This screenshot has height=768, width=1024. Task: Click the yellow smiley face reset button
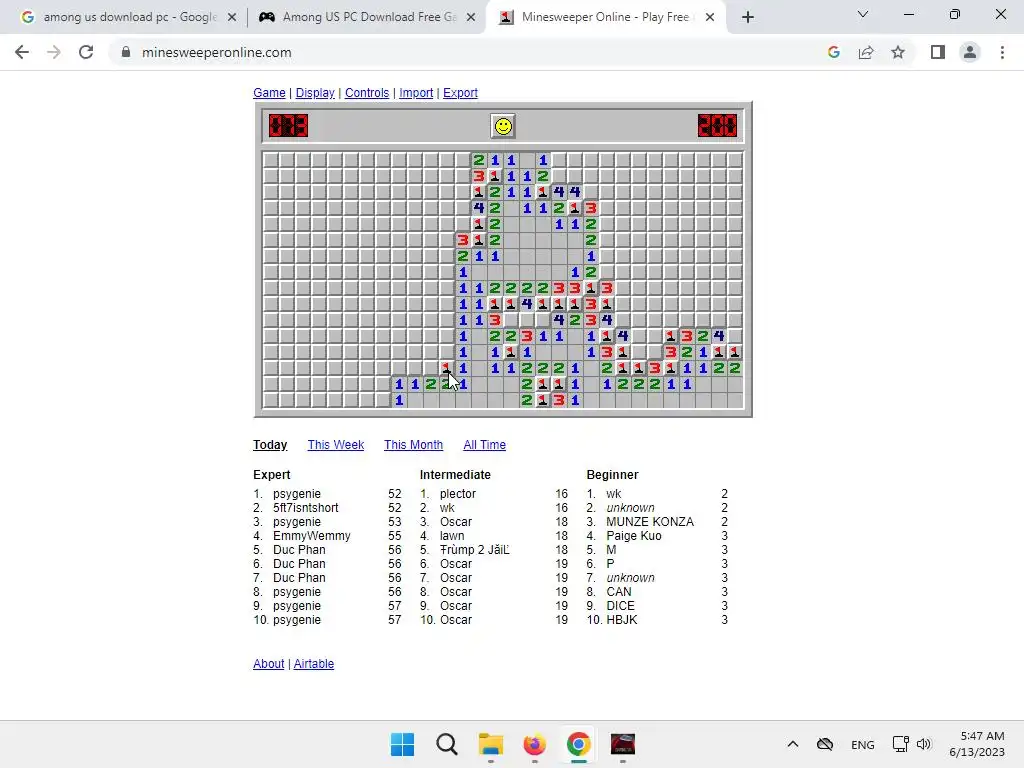503,126
